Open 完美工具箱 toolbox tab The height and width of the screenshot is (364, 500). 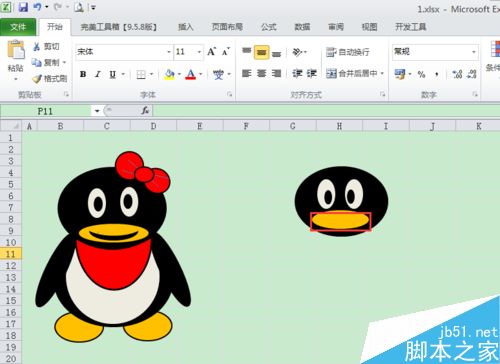pos(119,27)
